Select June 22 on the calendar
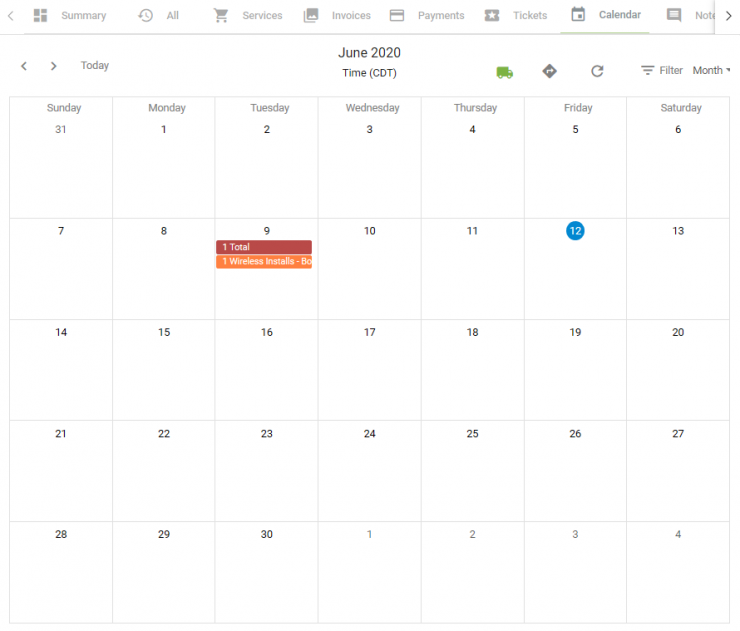The width and height of the screenshot is (740, 631). [164, 434]
